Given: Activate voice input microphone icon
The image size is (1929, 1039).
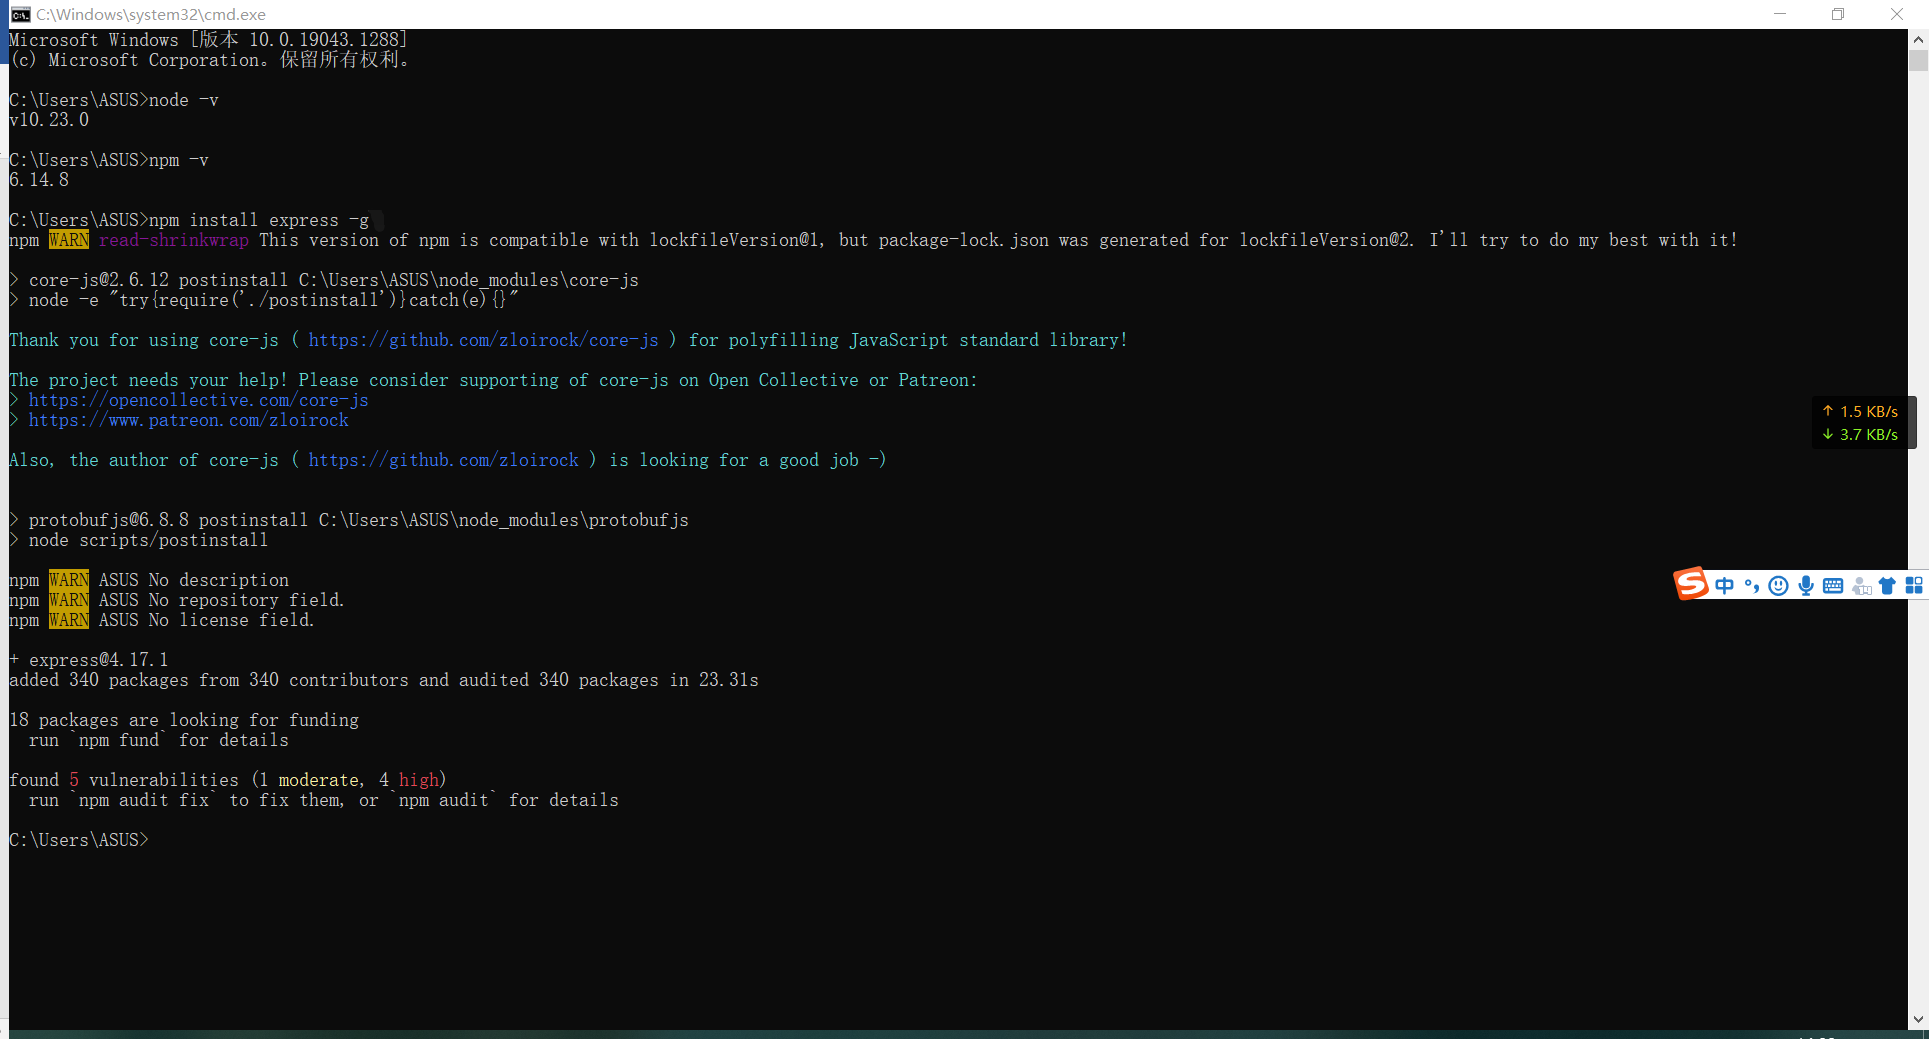Looking at the screenshot, I should [1806, 586].
